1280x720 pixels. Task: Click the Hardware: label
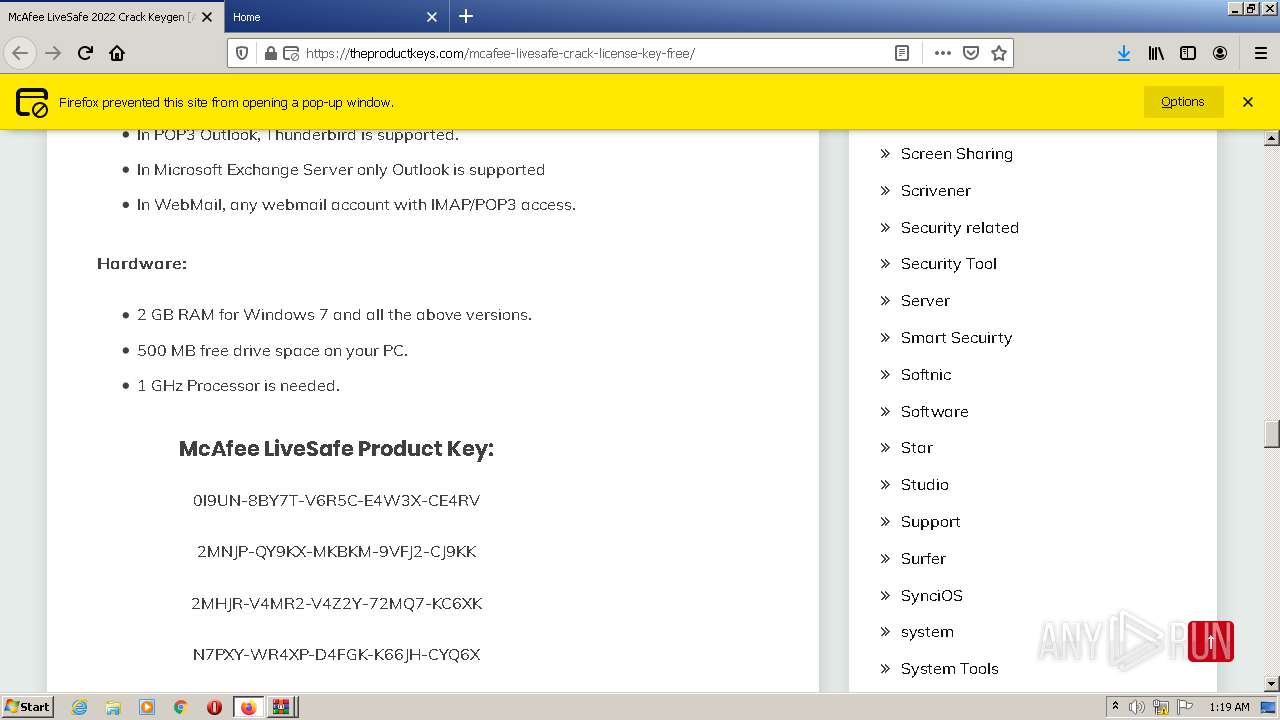pyautogui.click(x=141, y=264)
